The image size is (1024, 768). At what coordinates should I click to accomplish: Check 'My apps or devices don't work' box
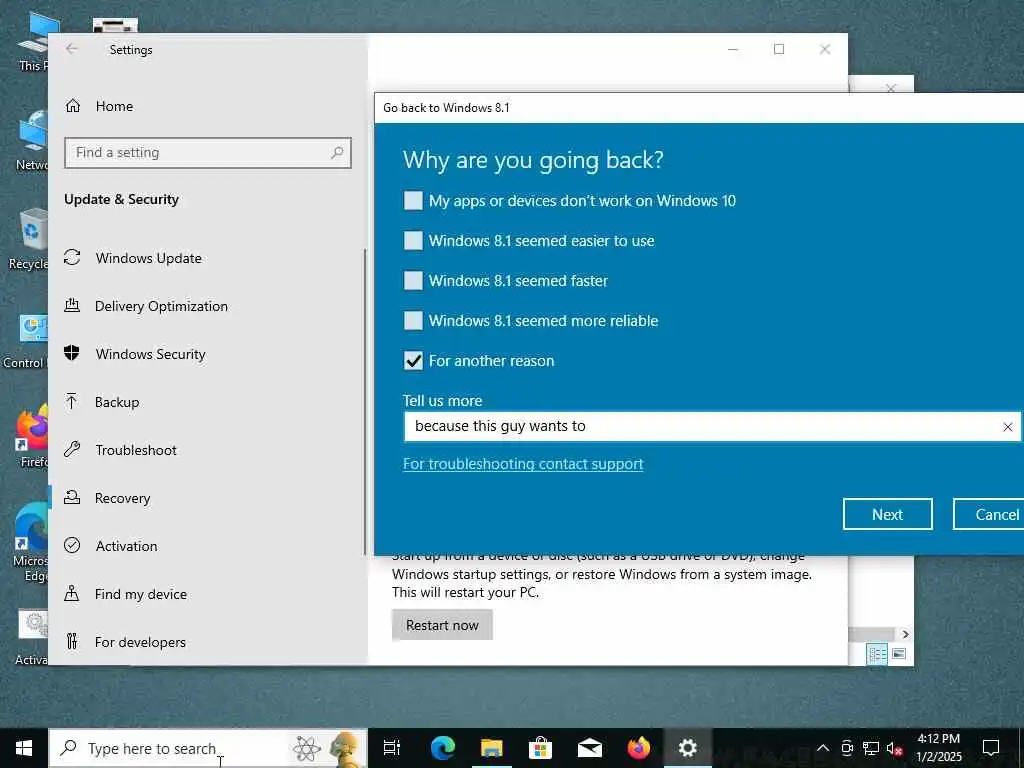click(413, 200)
